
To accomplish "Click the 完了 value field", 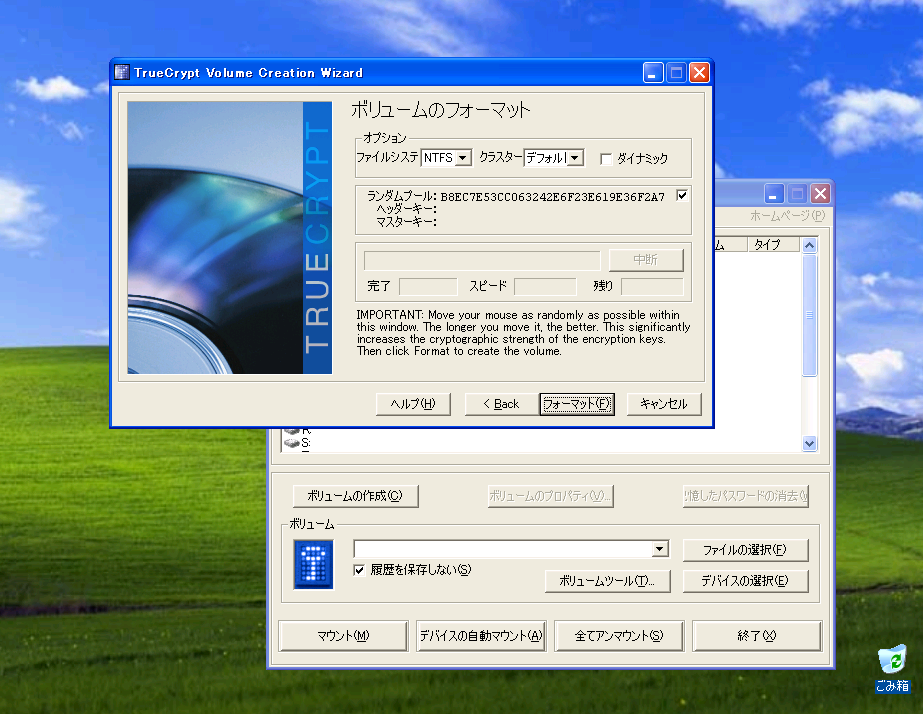I will click(428, 287).
